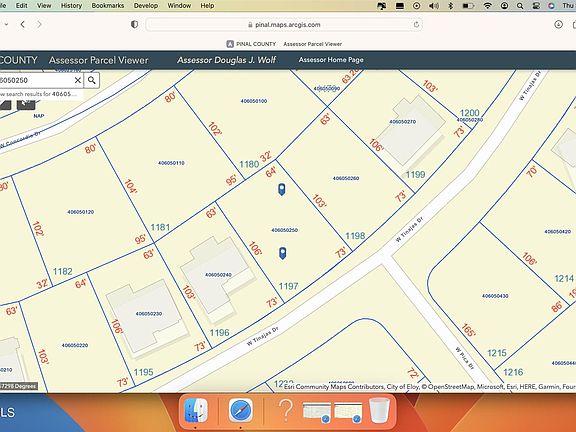Click the screen mirroring icon in menu bar
This screenshot has height=432, width=576.
(x=382, y=6)
